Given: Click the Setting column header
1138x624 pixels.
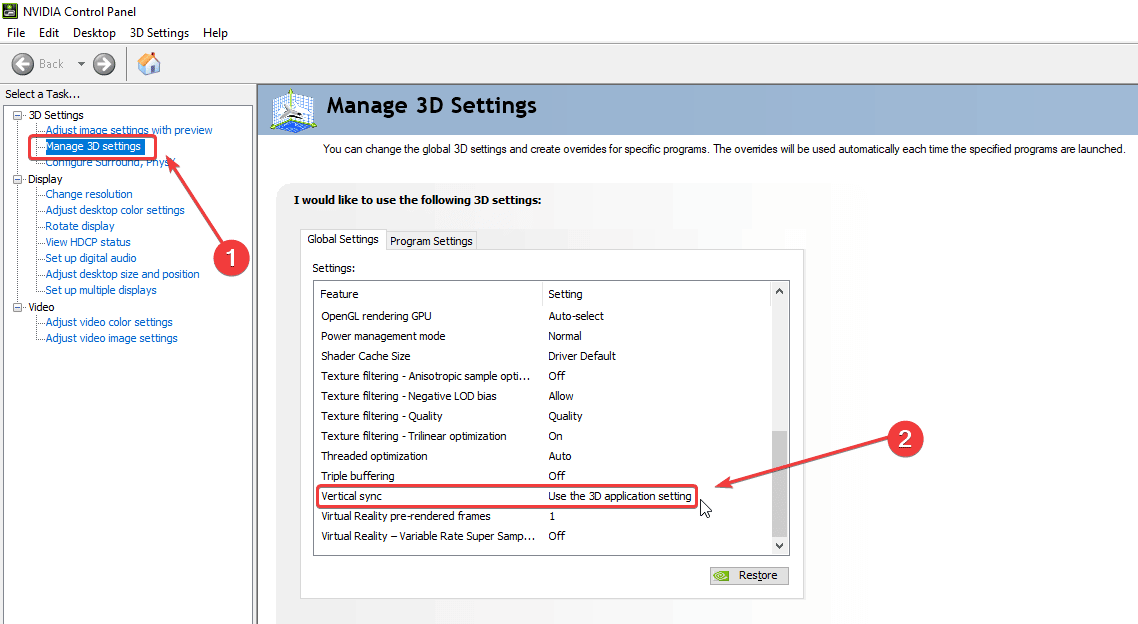Looking at the screenshot, I should coord(656,294).
